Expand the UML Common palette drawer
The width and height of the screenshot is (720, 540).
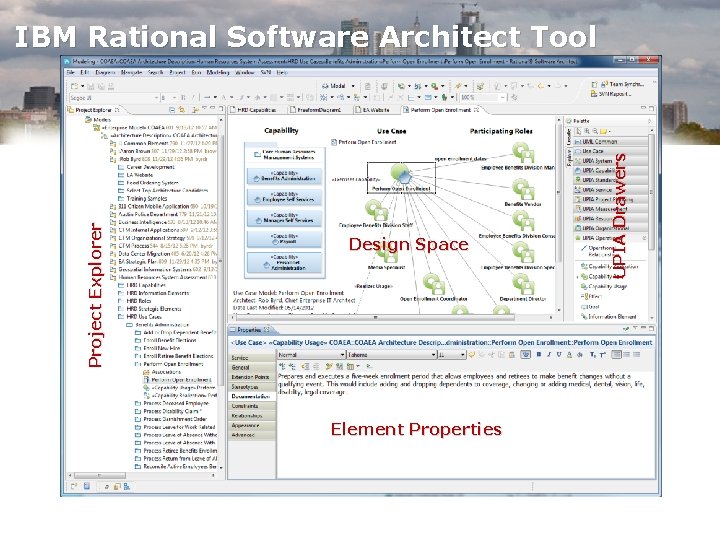pos(610,141)
